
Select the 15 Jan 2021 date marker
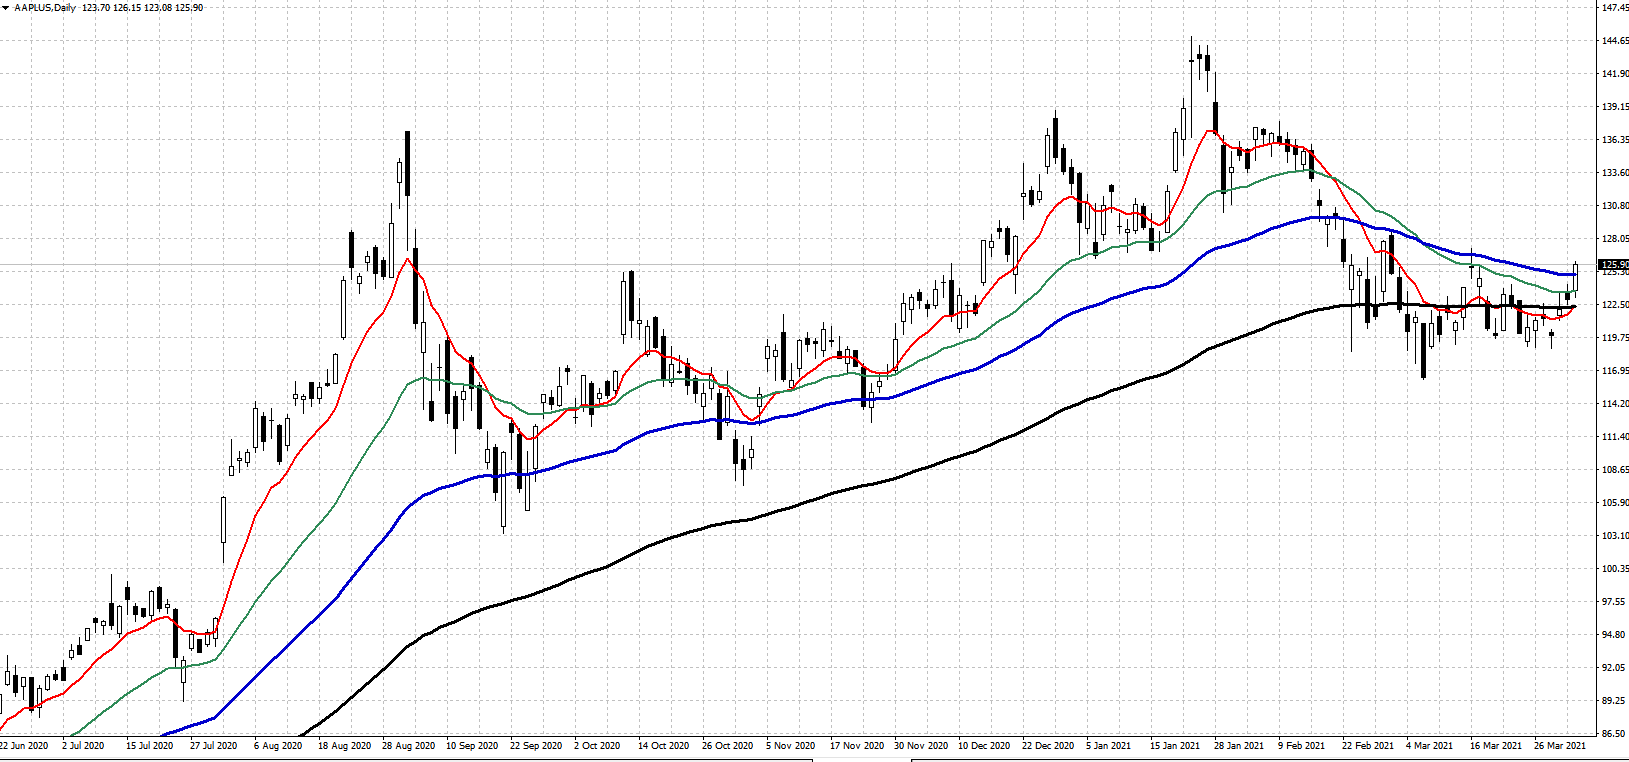[1175, 745]
